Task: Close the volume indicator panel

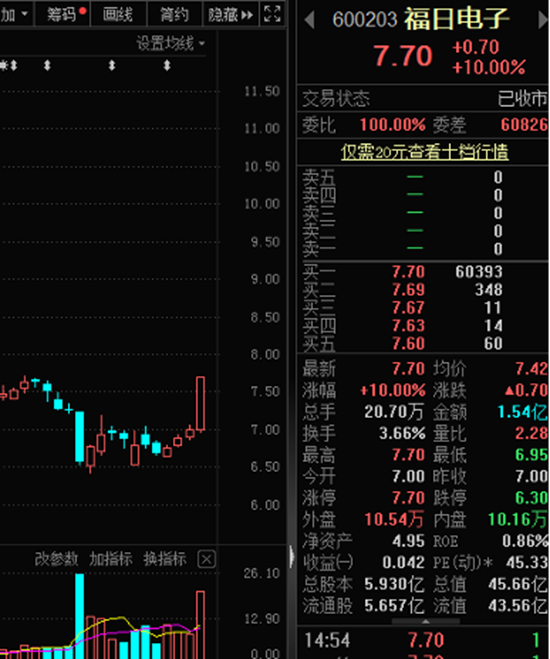Action: click(x=206, y=559)
